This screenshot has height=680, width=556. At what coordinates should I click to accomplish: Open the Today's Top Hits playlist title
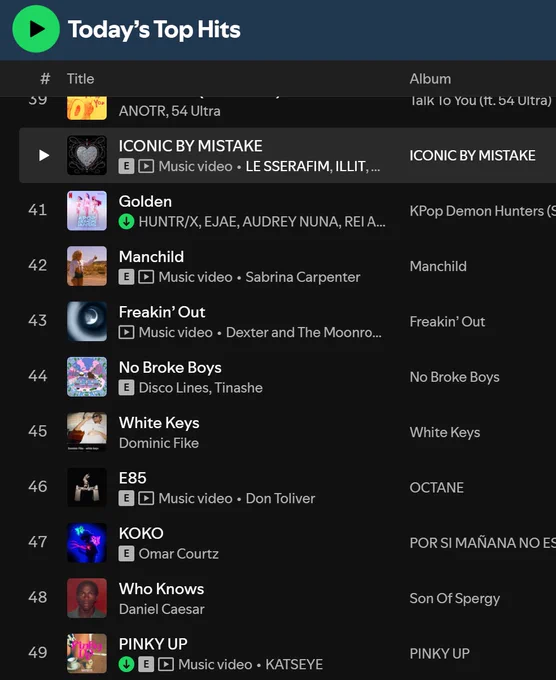(154, 29)
